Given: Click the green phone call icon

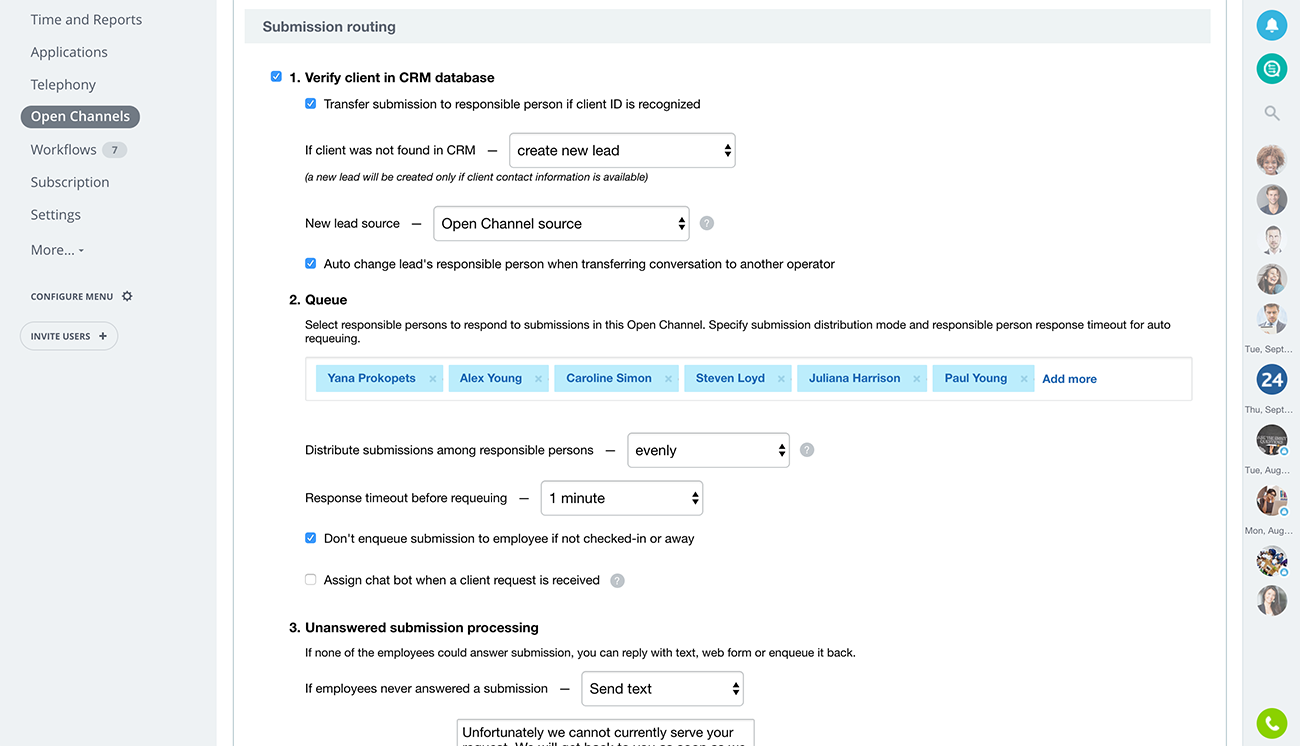Looking at the screenshot, I should 1271,722.
